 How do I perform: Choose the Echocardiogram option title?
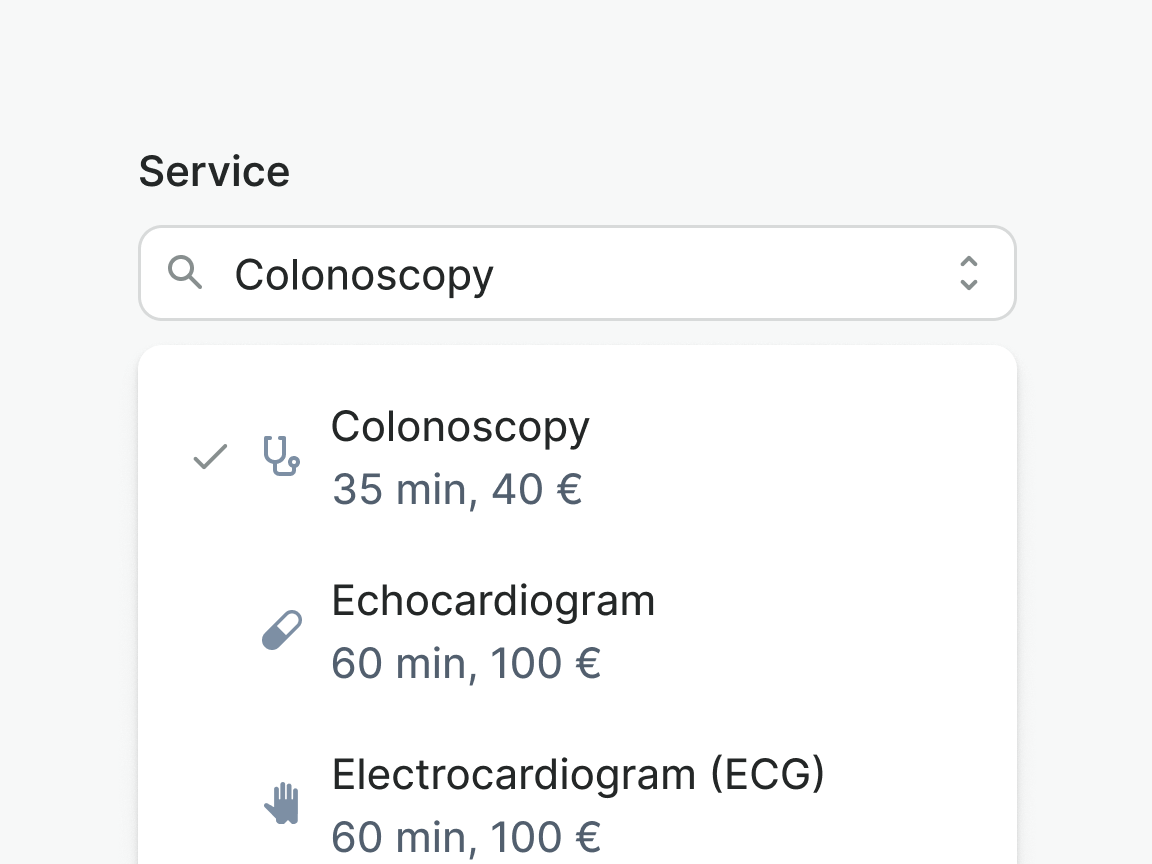coord(493,601)
